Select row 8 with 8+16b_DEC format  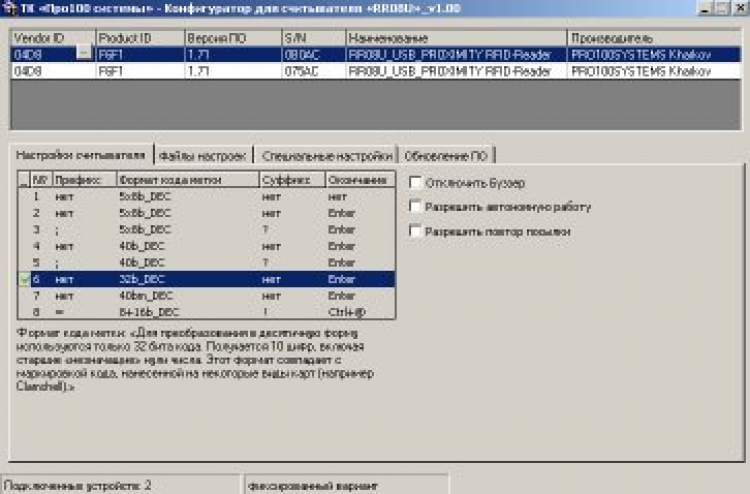click(x=206, y=312)
